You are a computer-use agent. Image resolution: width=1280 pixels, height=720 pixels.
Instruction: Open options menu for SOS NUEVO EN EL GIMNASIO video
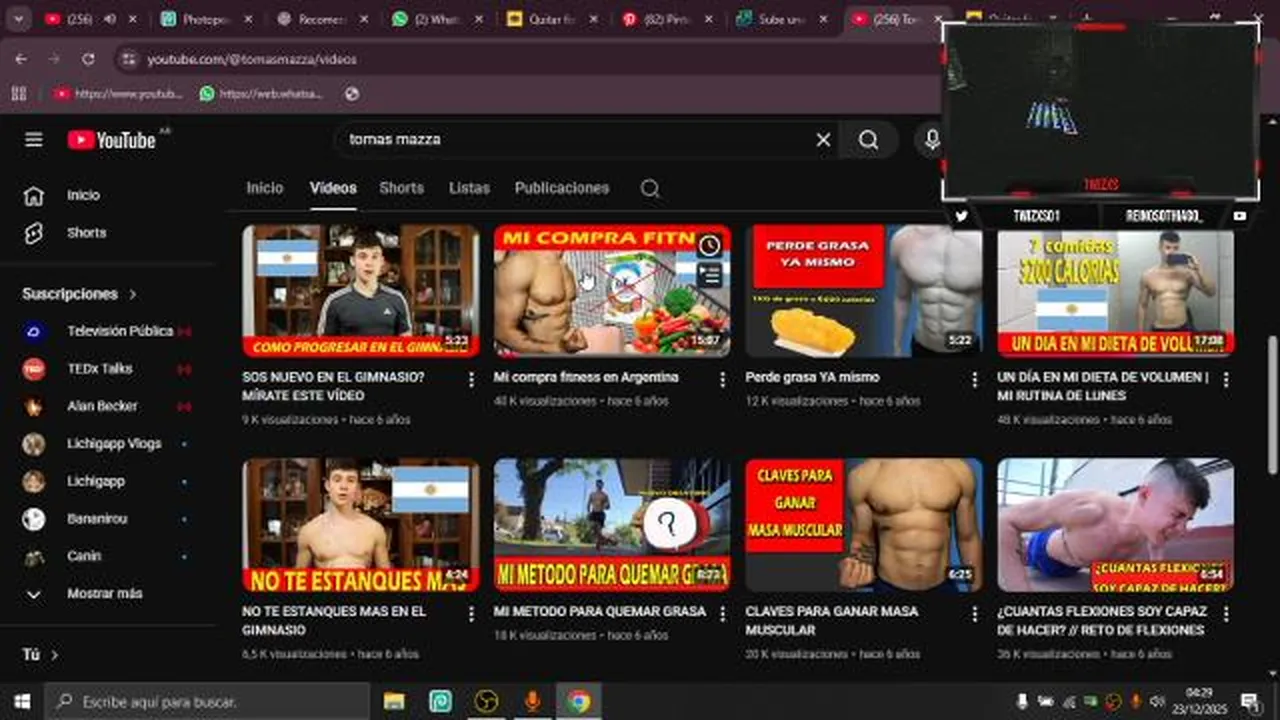click(x=471, y=379)
